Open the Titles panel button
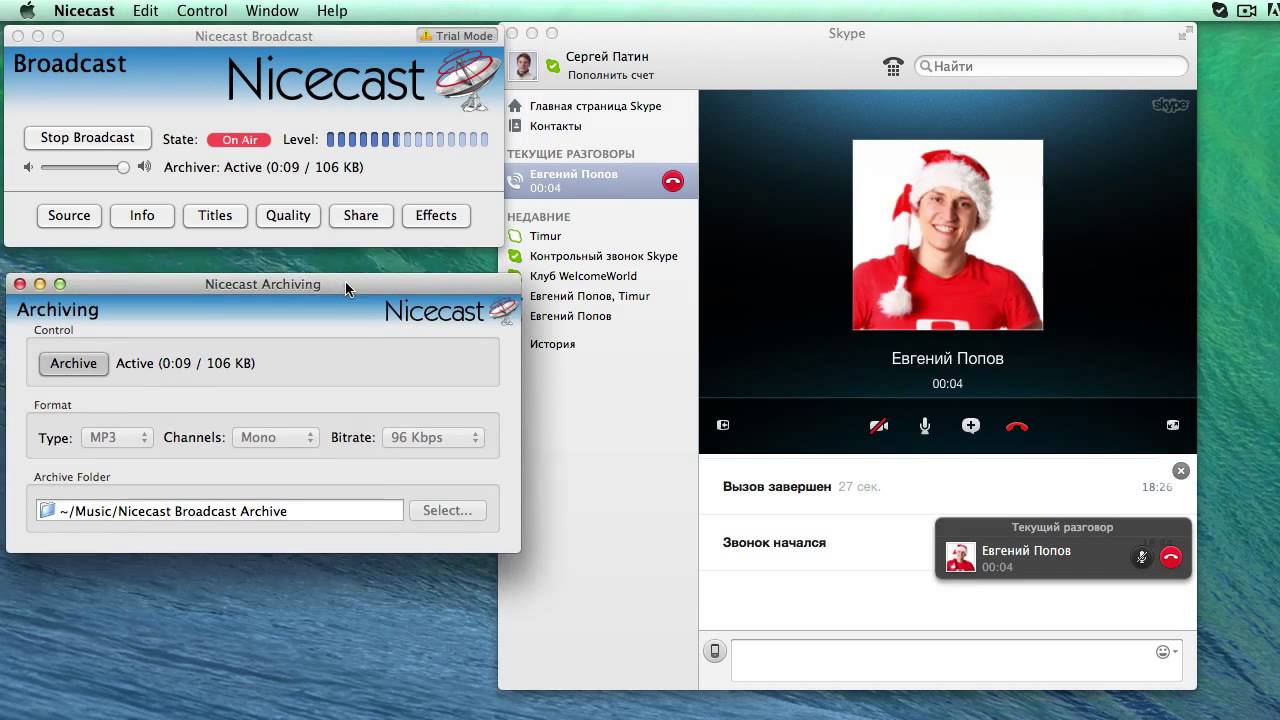 [x=215, y=215]
